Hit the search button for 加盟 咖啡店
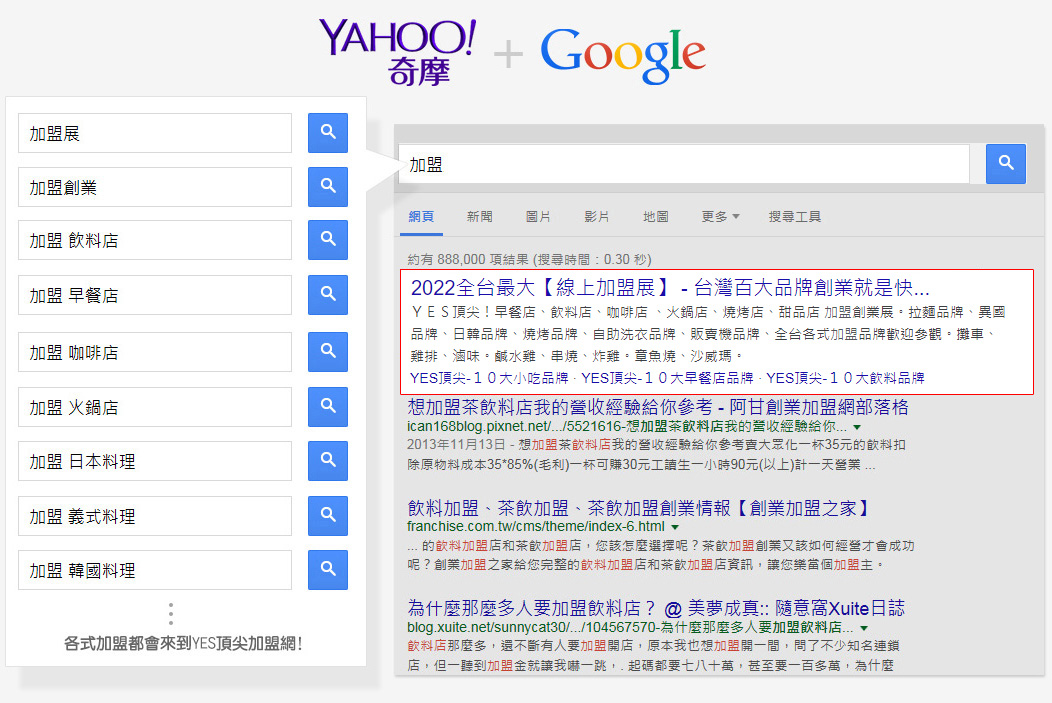Image resolution: width=1052 pixels, height=703 pixels. [327, 352]
